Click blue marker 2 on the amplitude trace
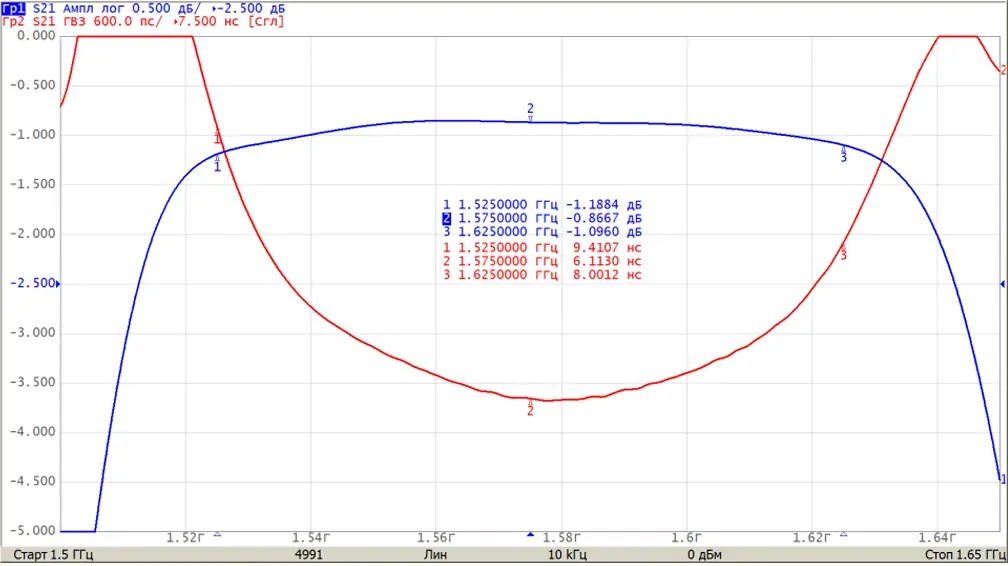Viewport: 1008px width, 566px height. pos(530,111)
